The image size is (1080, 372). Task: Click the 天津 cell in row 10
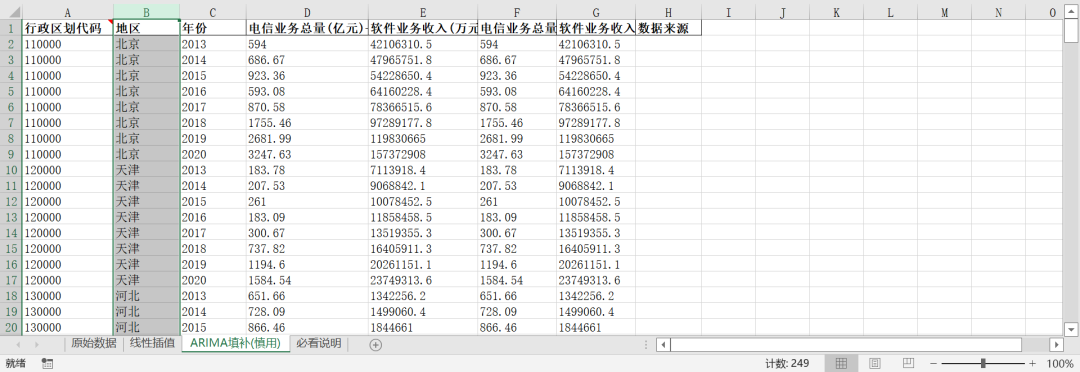(x=147, y=170)
